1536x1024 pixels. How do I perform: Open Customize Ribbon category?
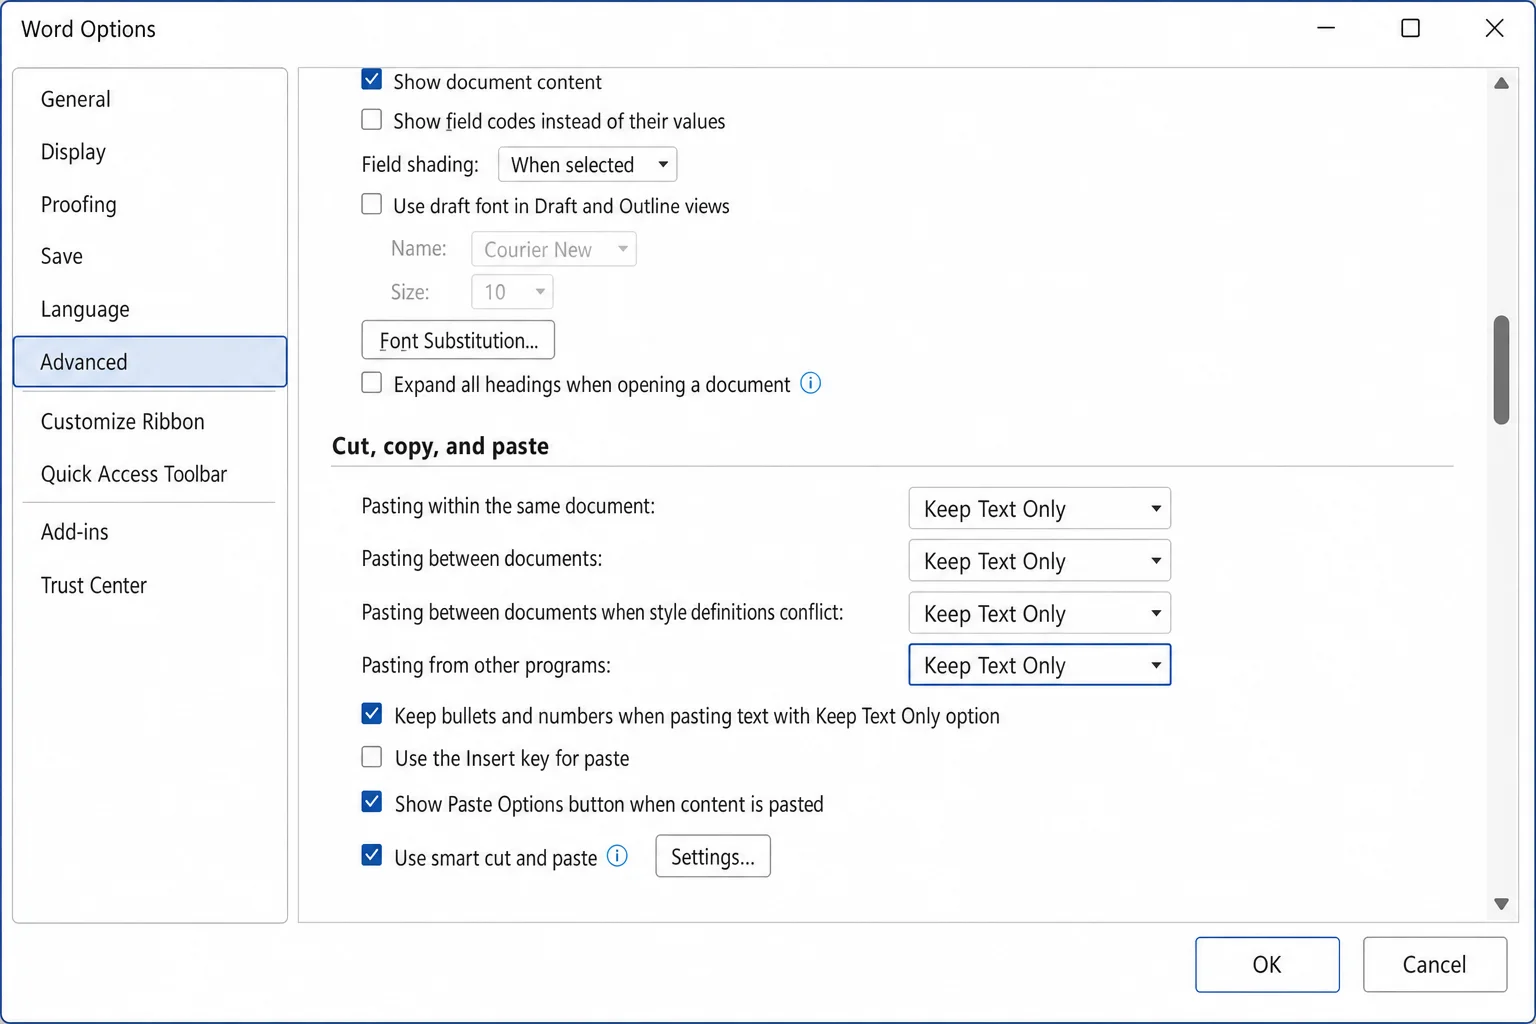pyautogui.click(x=150, y=421)
